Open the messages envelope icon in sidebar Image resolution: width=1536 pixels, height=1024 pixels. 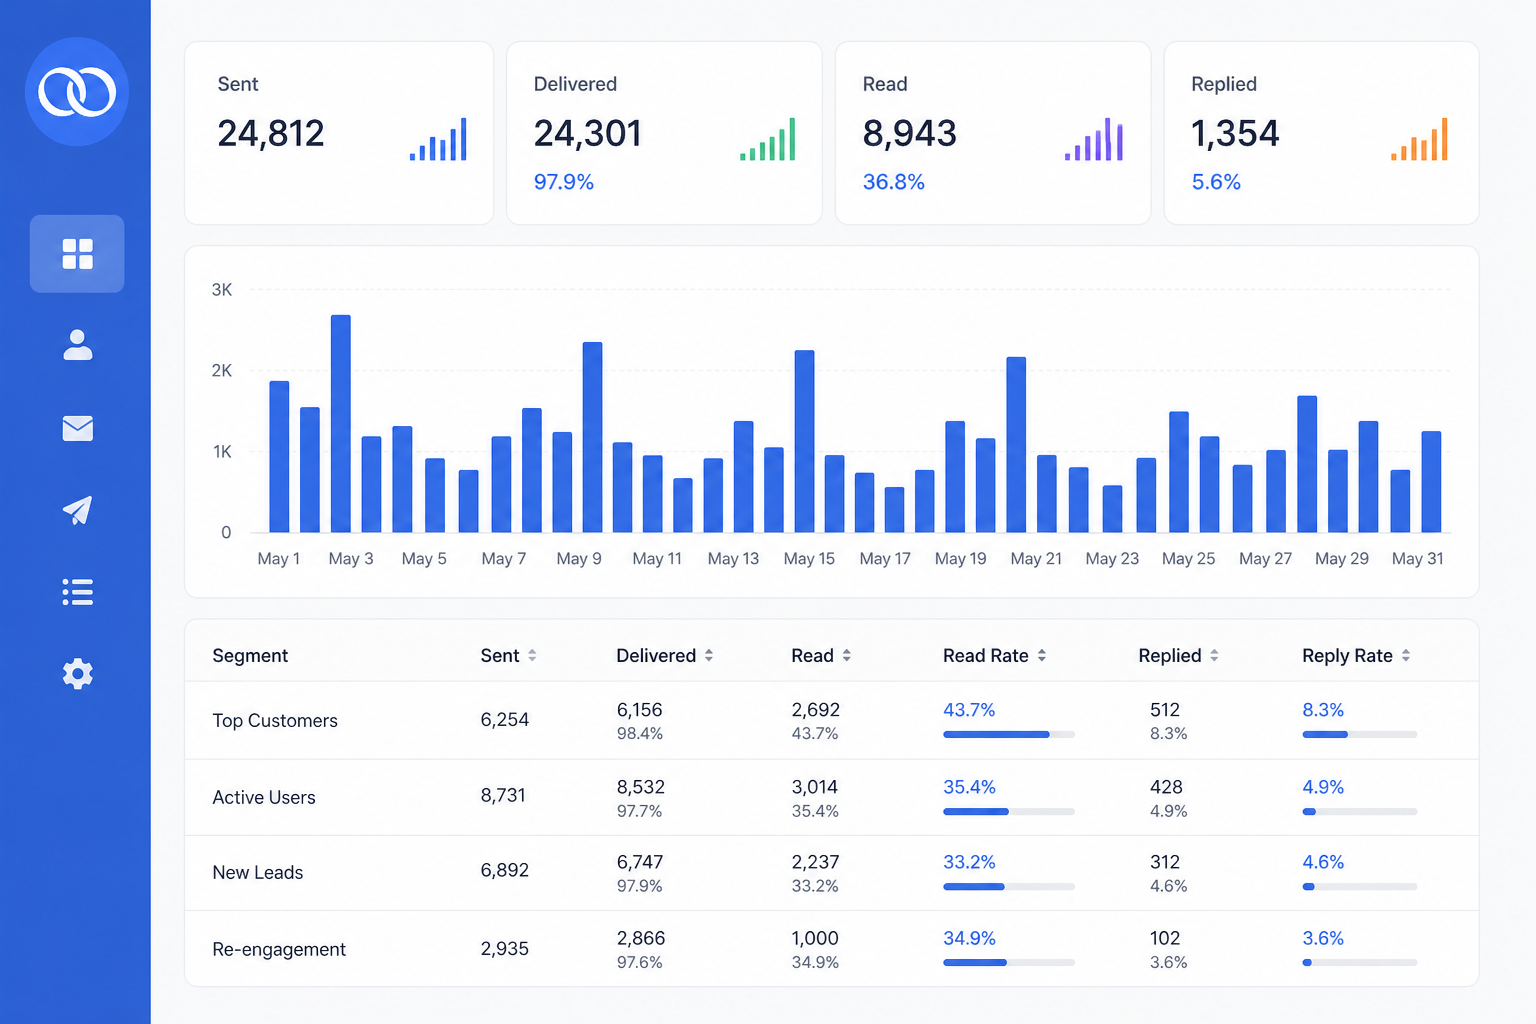pos(77,428)
